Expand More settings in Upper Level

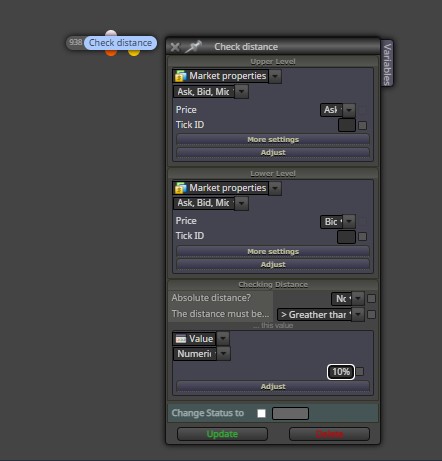tap(273, 139)
